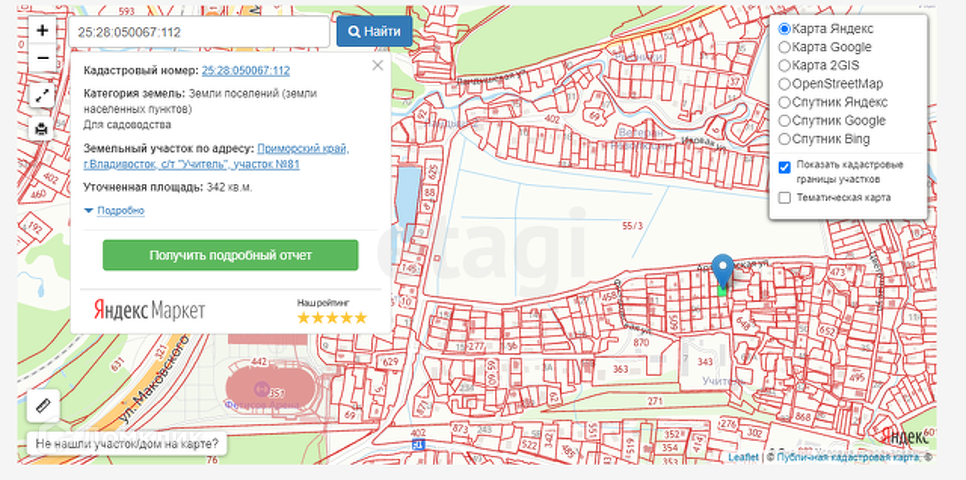This screenshot has height=480, width=966.
Task: Click the print map icon
Action: coord(42,128)
